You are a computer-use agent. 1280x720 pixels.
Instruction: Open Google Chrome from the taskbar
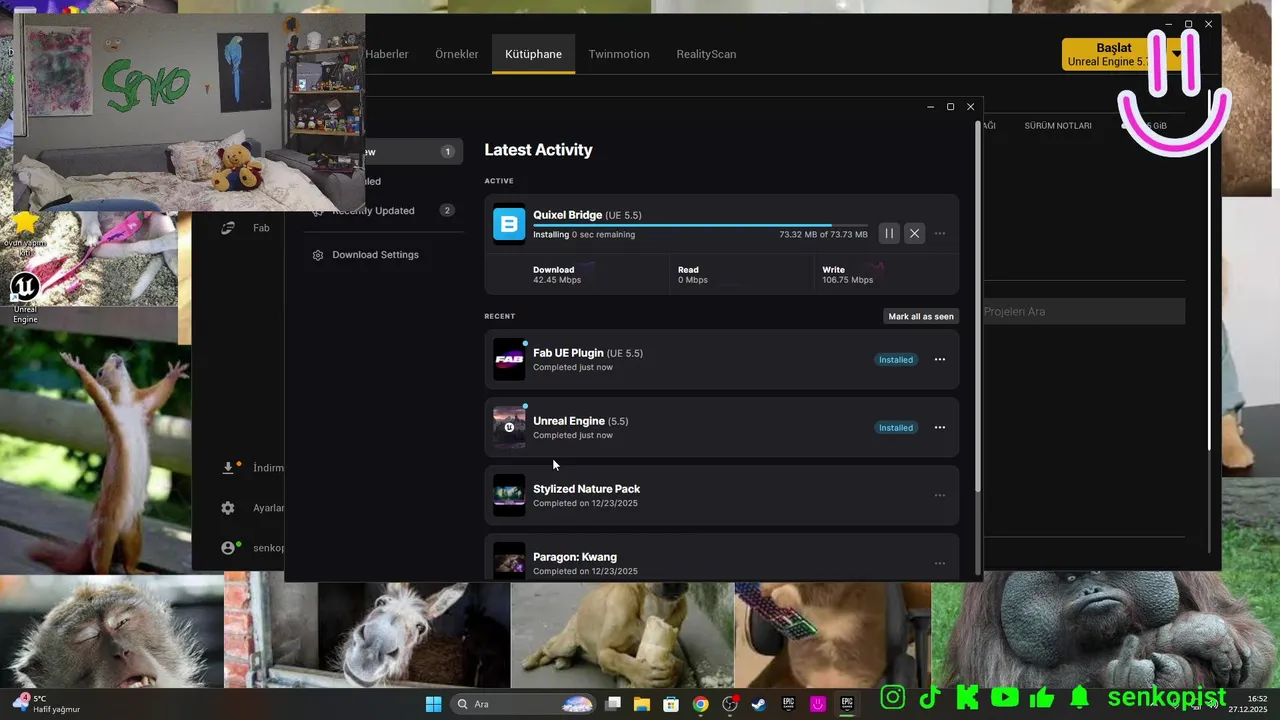(x=701, y=704)
